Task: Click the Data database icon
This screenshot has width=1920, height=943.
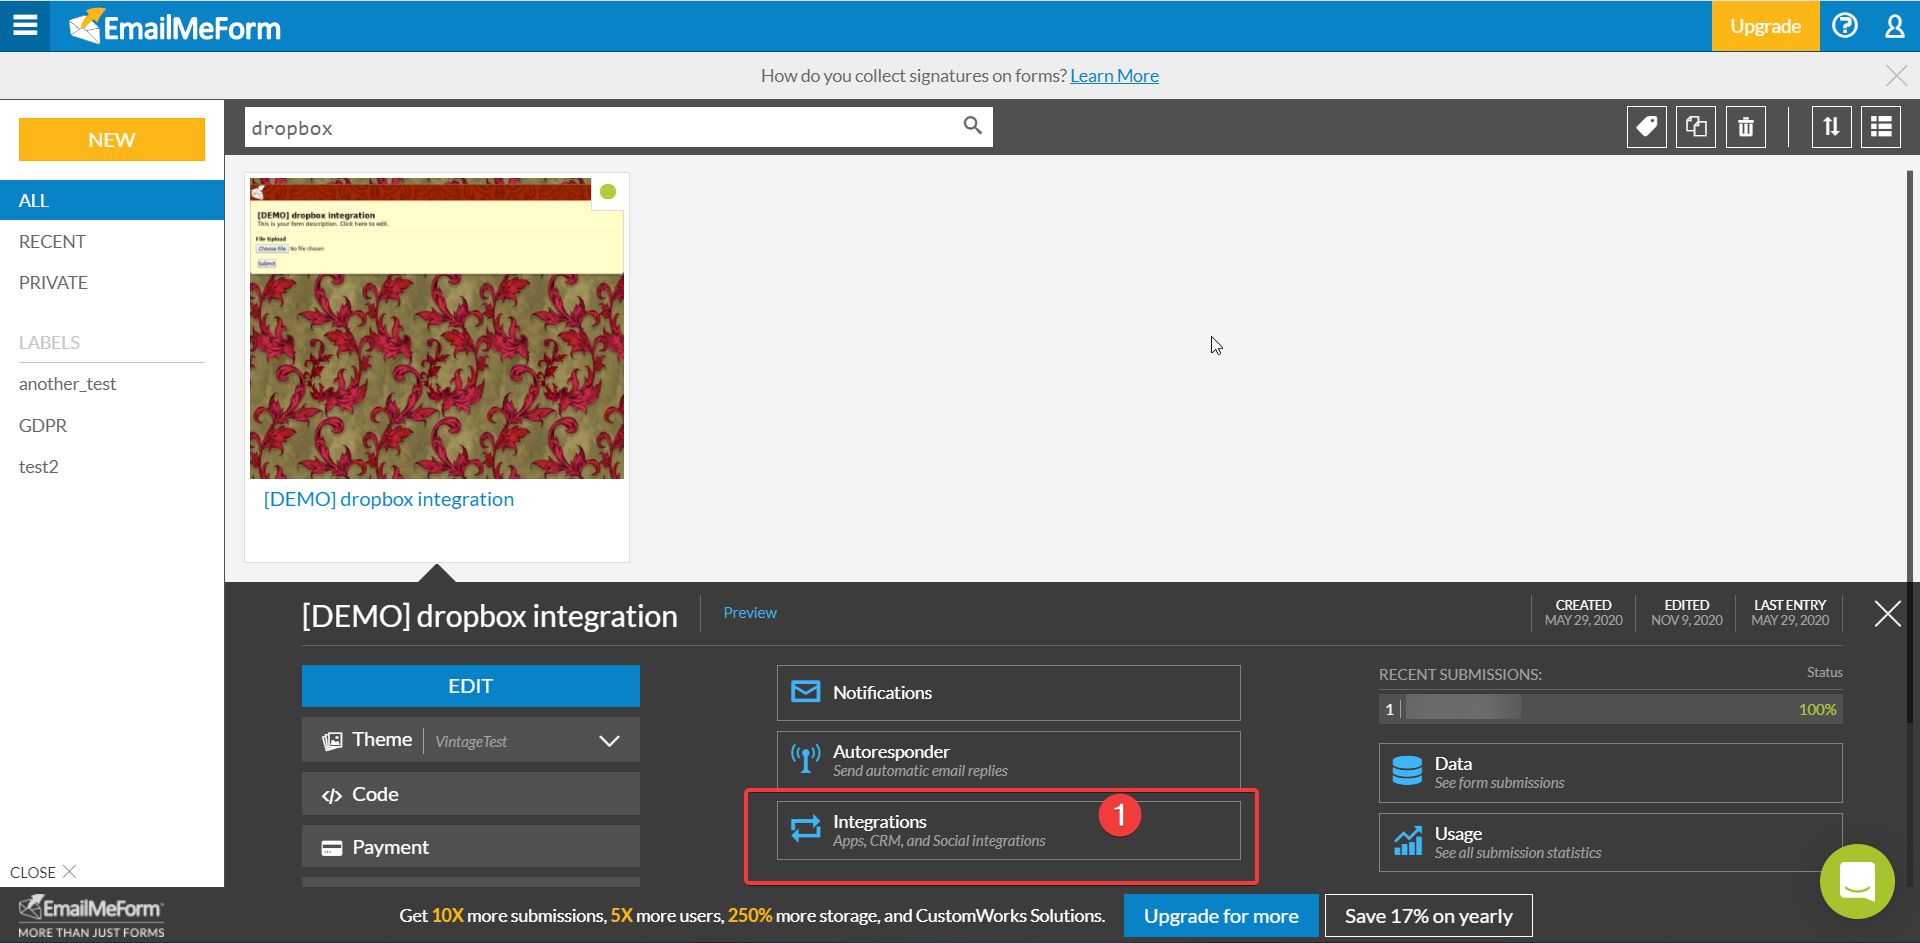Action: point(1407,771)
